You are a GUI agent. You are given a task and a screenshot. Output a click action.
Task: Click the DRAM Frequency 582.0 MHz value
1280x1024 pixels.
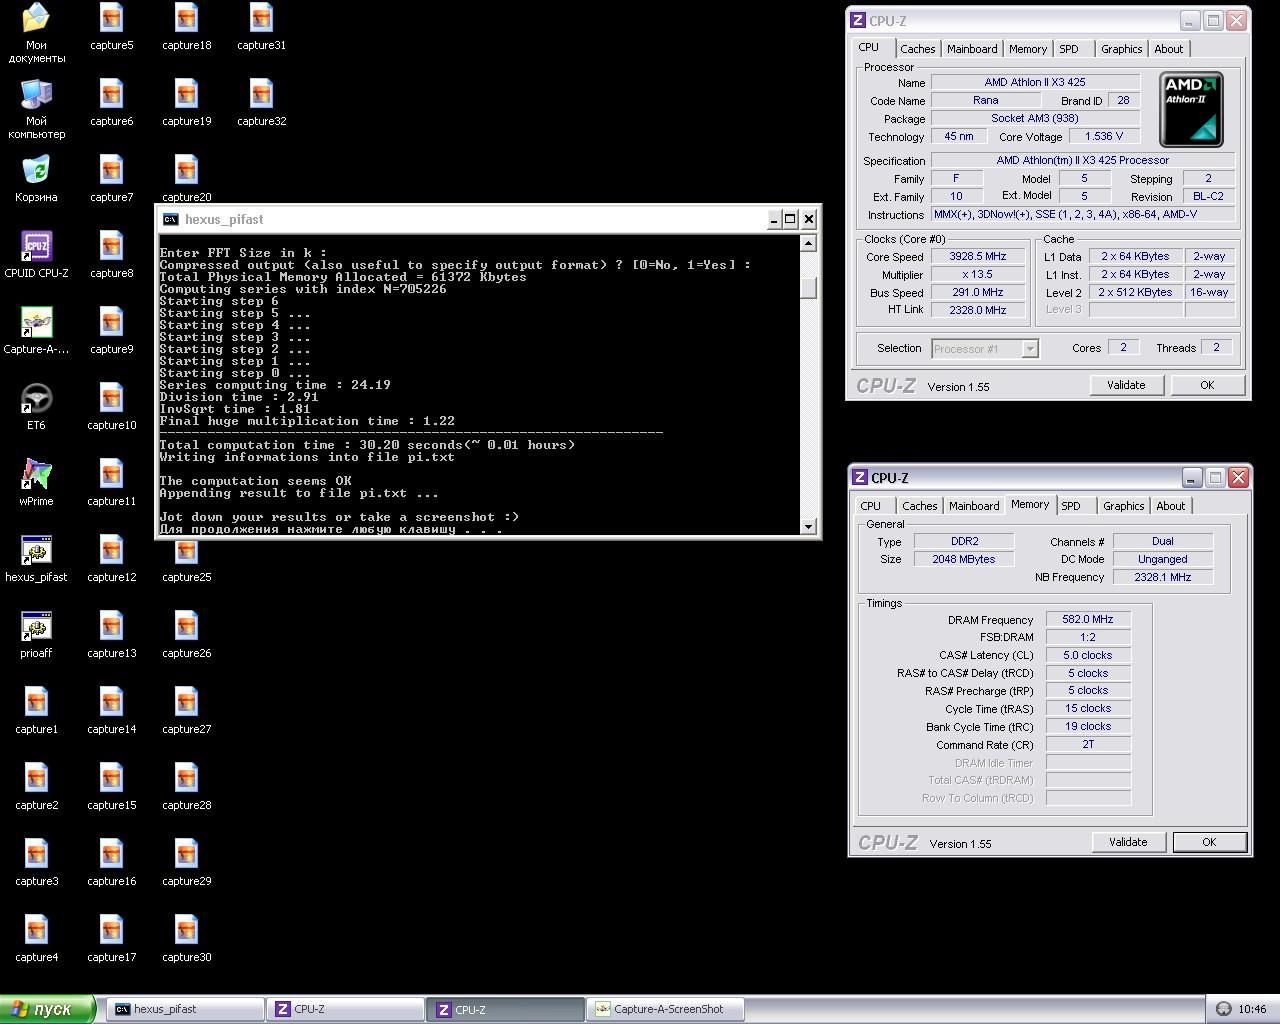pos(1088,619)
